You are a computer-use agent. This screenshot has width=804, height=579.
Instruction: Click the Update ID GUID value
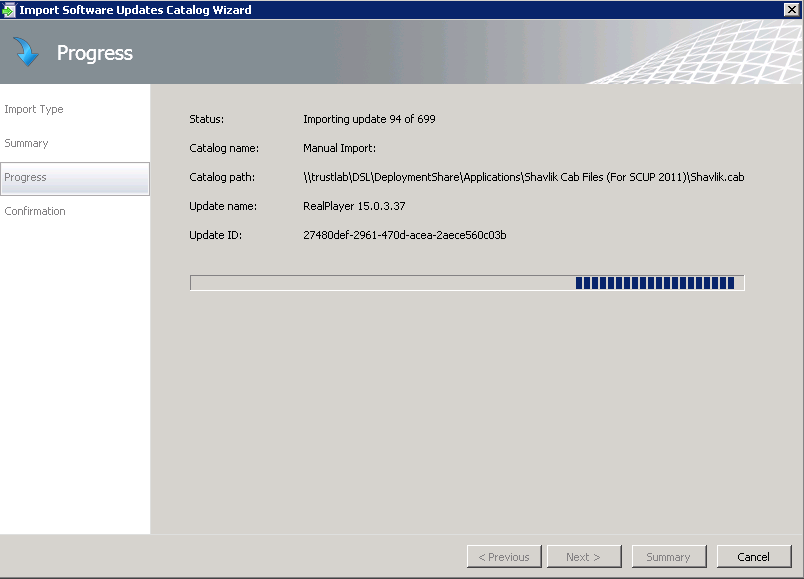point(405,235)
